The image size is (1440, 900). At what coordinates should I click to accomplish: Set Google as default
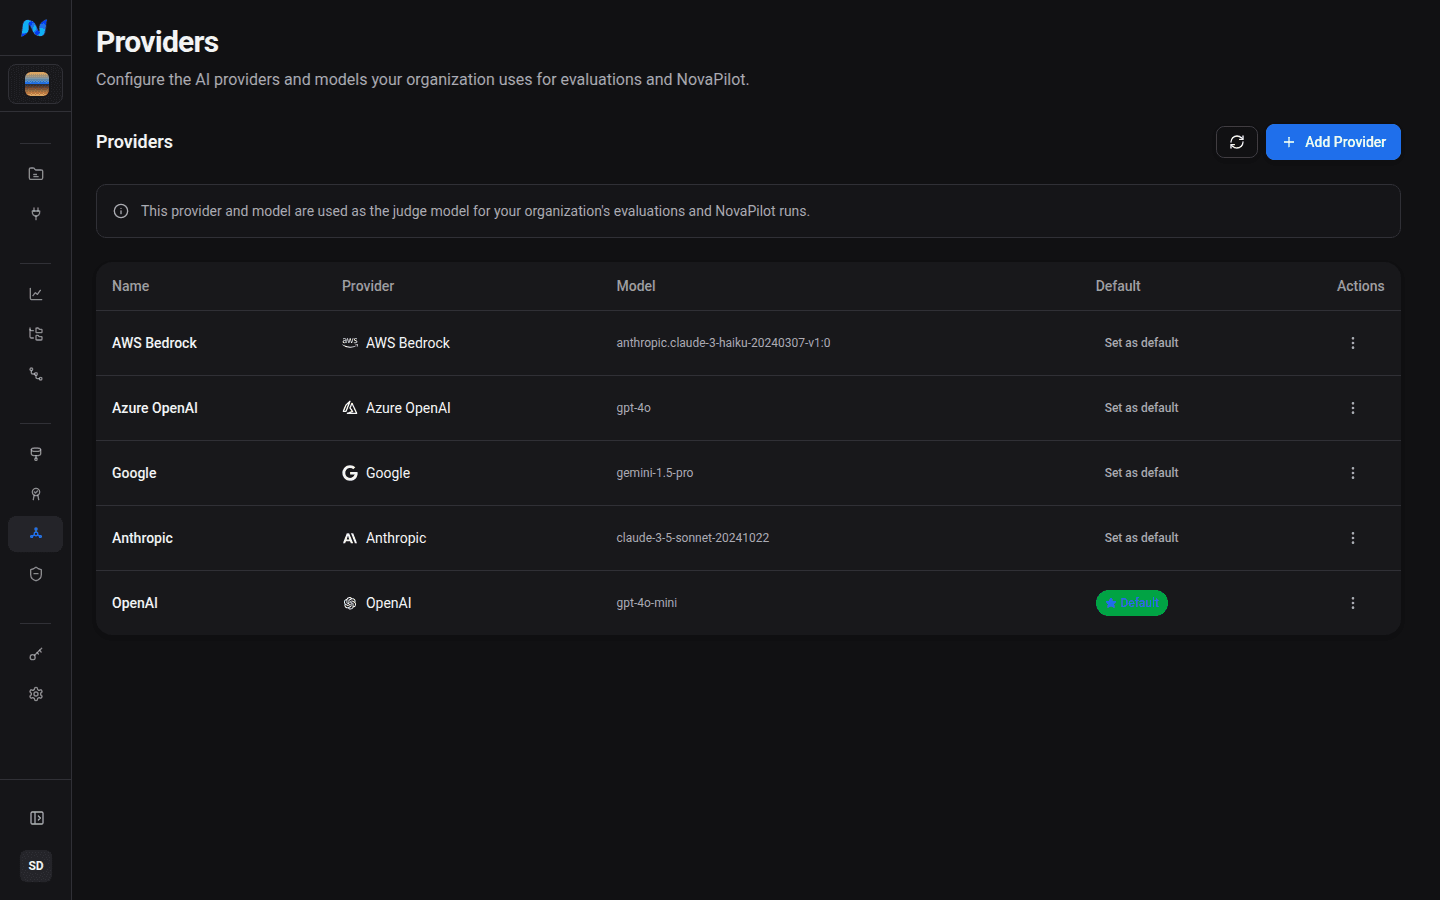coord(1141,473)
